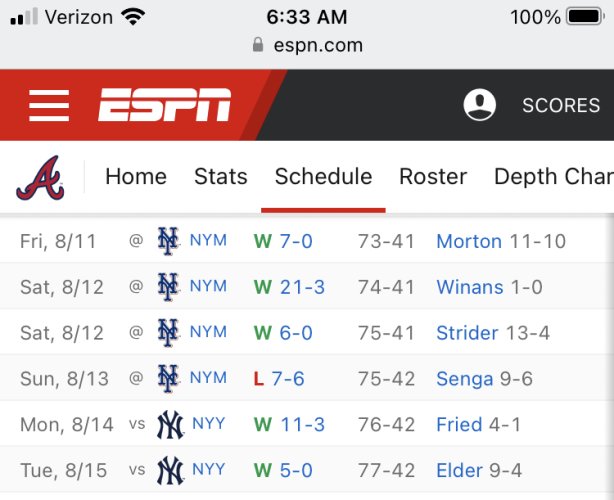Tap the Atlanta Braves team logo

point(40,178)
